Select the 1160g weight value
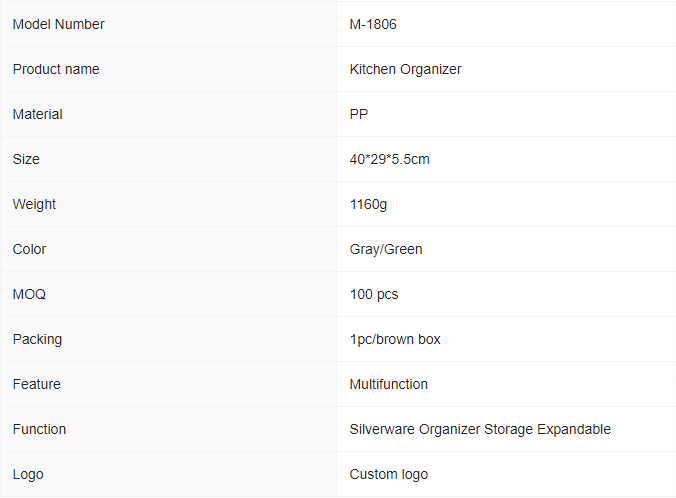 [368, 204]
